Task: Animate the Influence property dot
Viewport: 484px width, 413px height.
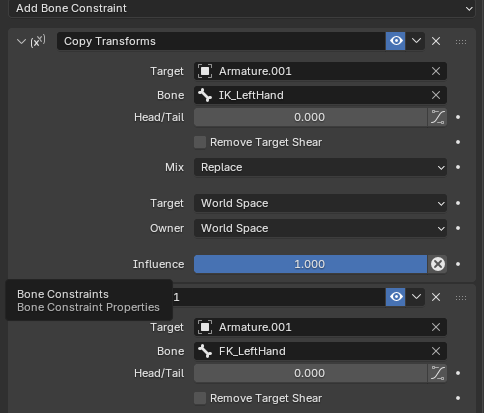Action: click(458, 264)
